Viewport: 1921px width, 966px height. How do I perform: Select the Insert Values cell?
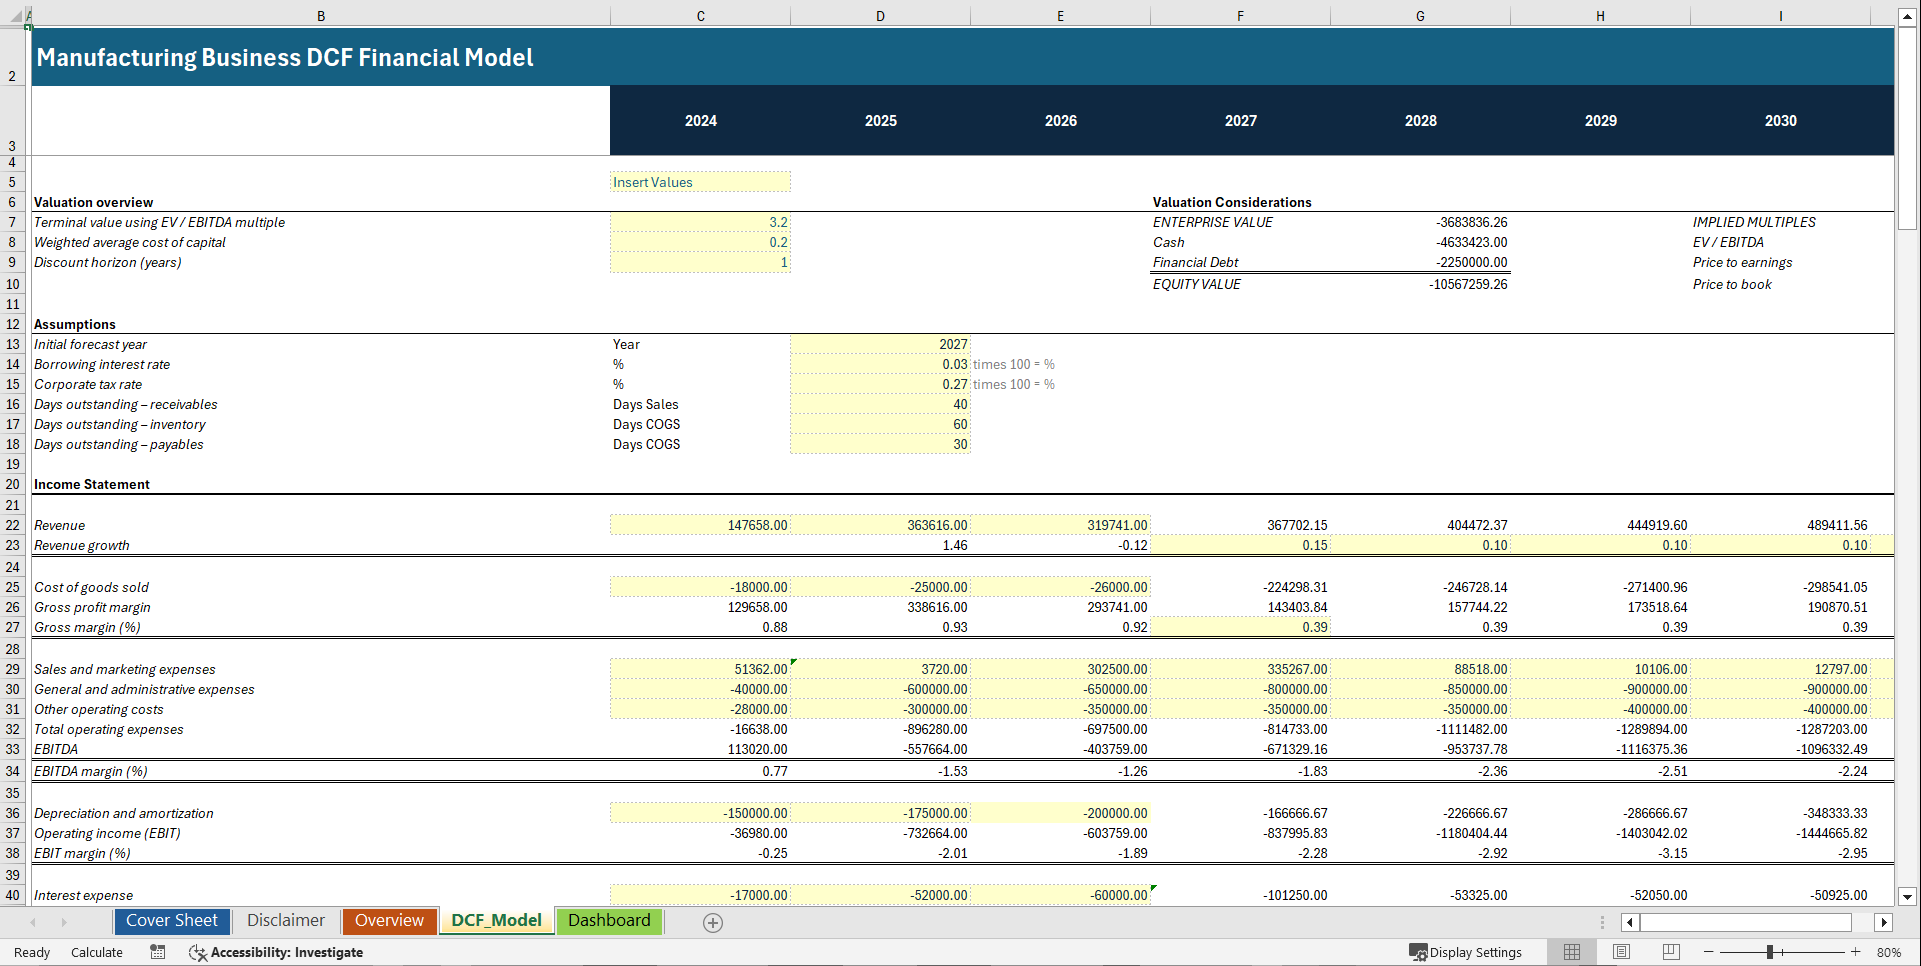point(699,182)
